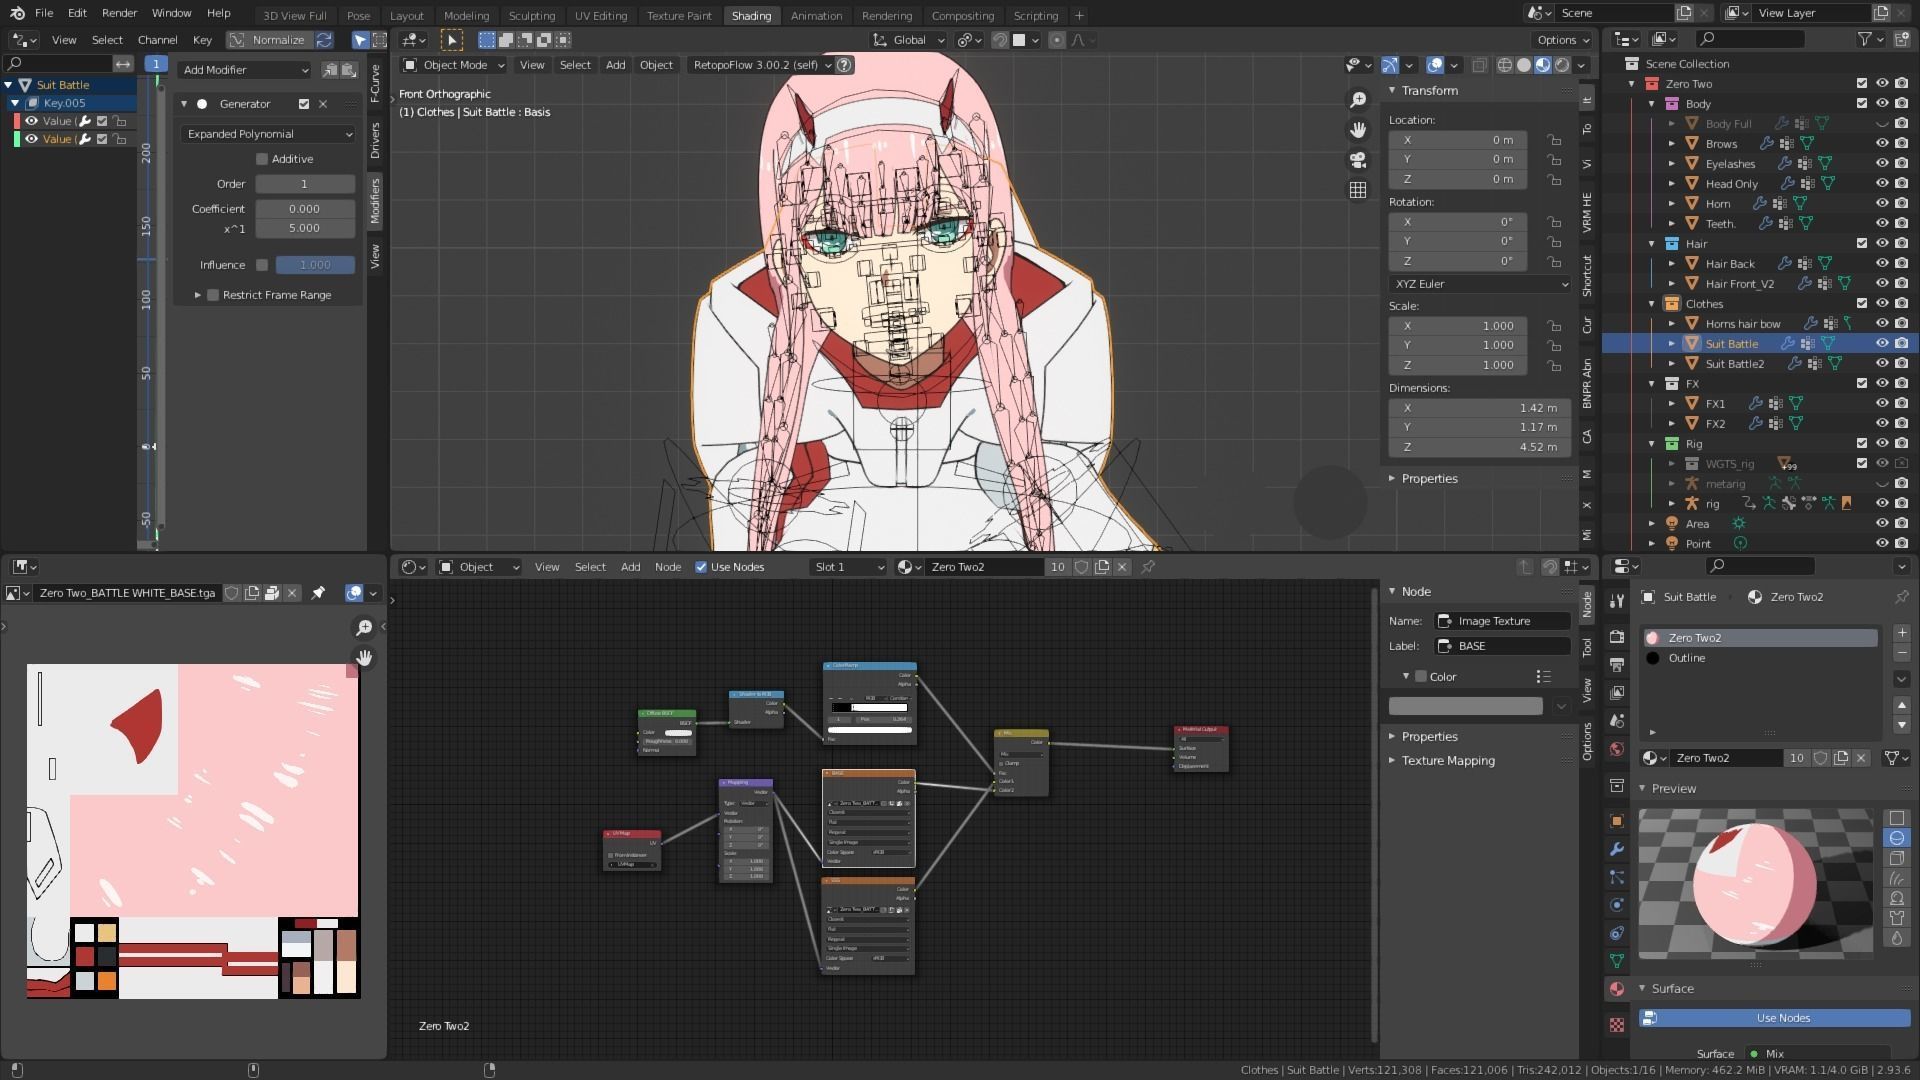Switch to the UV Editing workspace tab
Viewport: 1920px width, 1080px height.
coord(601,15)
